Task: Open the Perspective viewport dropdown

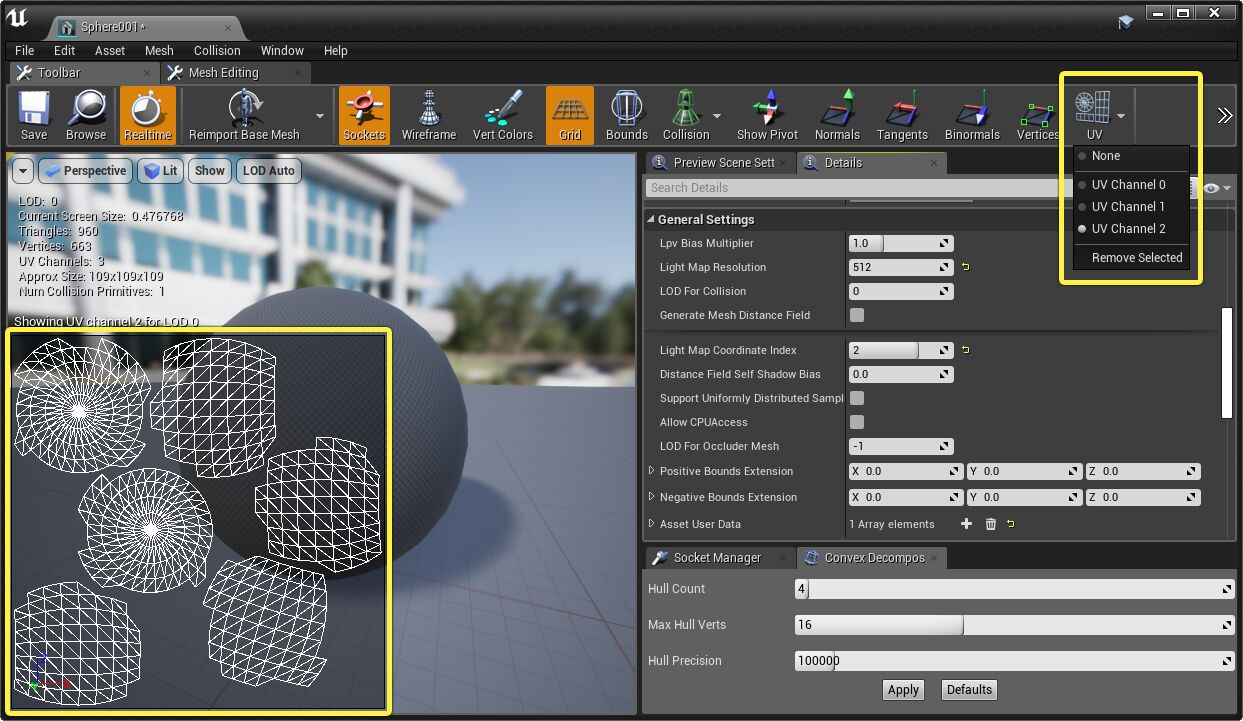Action: tap(85, 171)
